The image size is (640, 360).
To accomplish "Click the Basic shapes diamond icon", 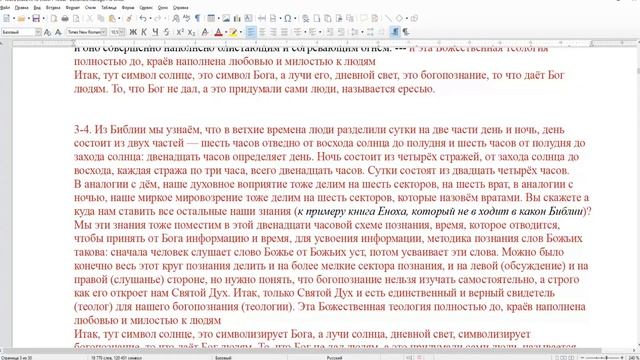I will coord(399,18).
